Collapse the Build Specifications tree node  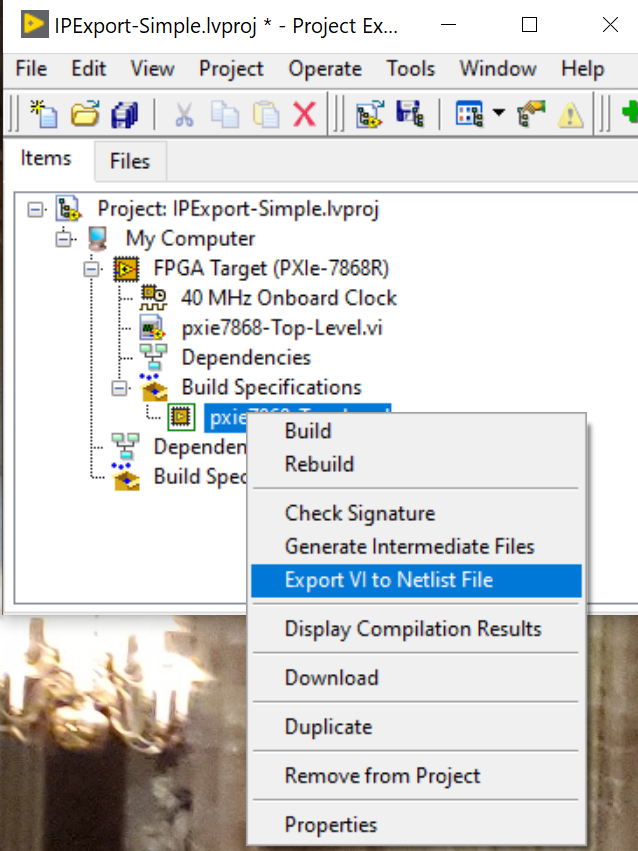(x=119, y=388)
